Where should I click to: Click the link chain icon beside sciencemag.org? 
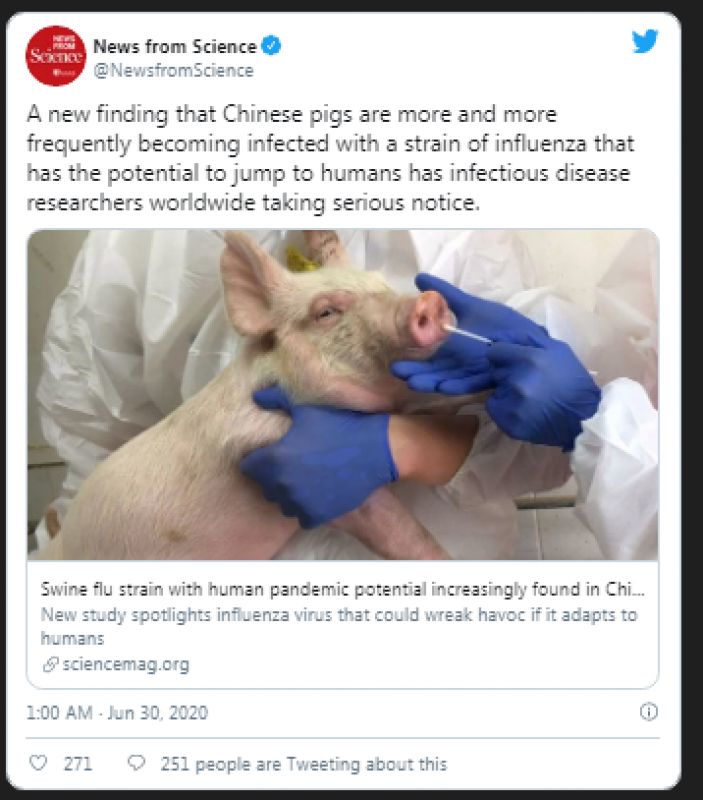[x=50, y=664]
